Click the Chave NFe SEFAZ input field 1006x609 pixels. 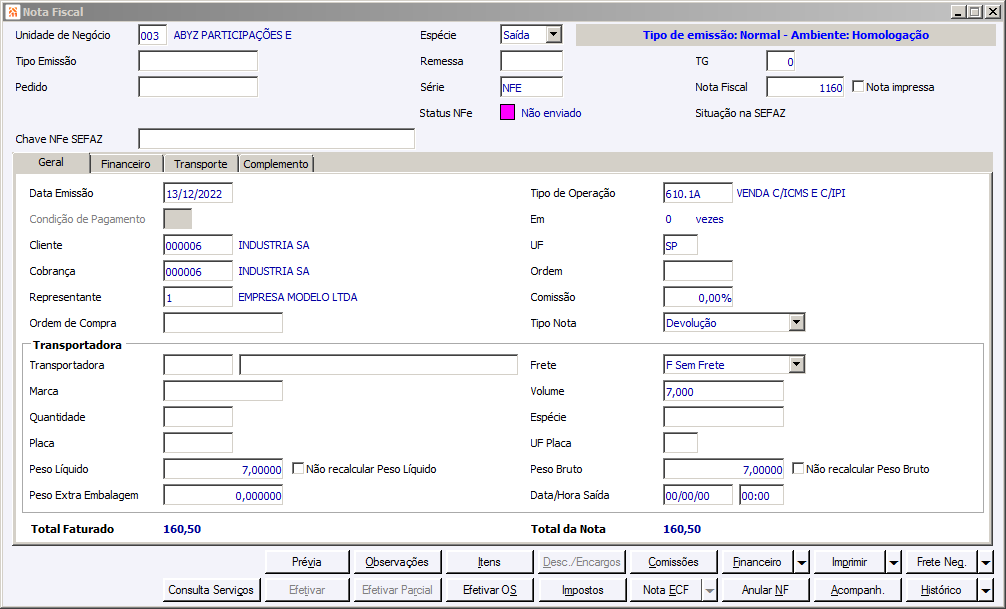276,139
